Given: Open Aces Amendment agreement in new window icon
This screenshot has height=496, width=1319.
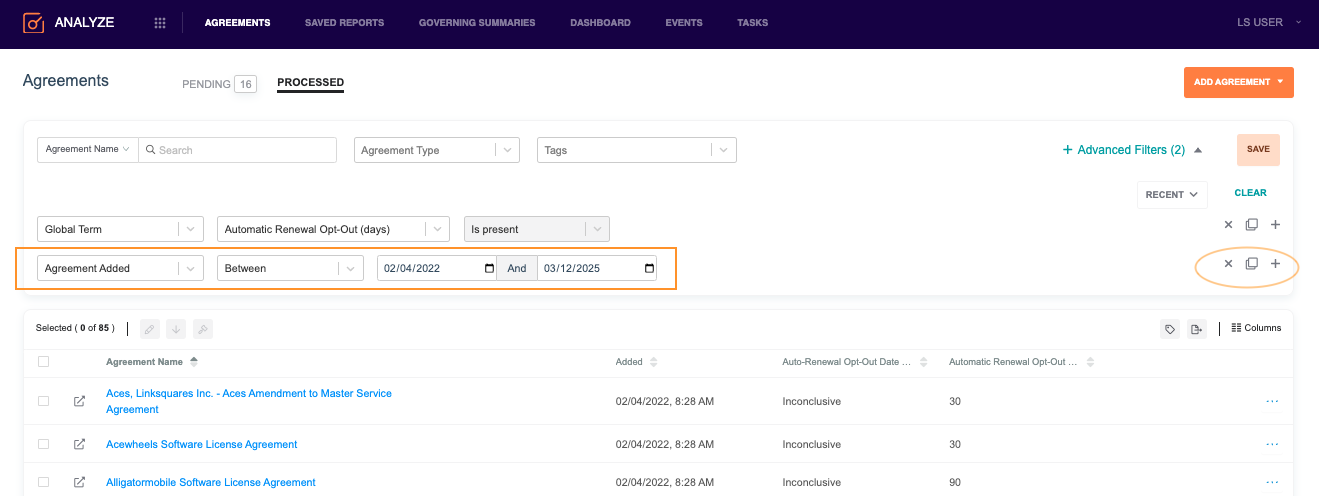Looking at the screenshot, I should (x=79, y=401).
